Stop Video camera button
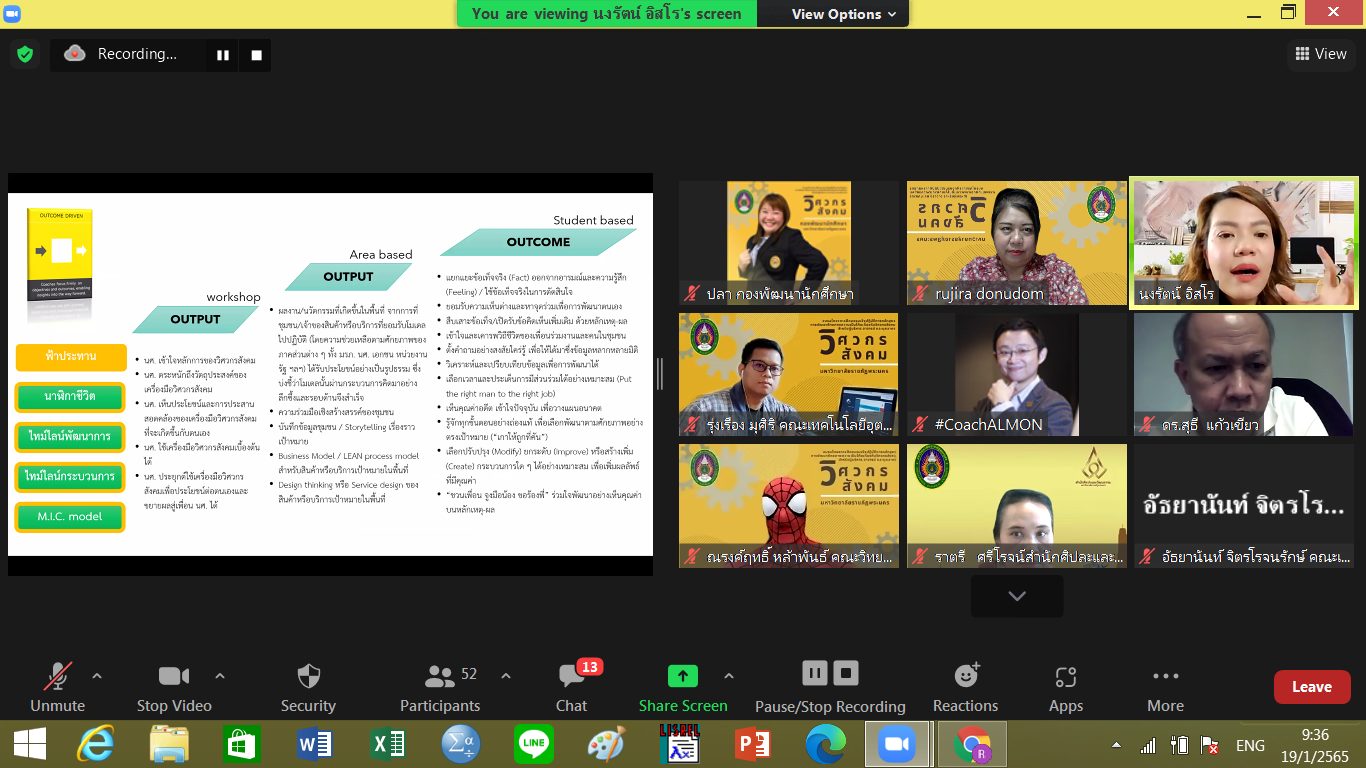 click(x=174, y=688)
